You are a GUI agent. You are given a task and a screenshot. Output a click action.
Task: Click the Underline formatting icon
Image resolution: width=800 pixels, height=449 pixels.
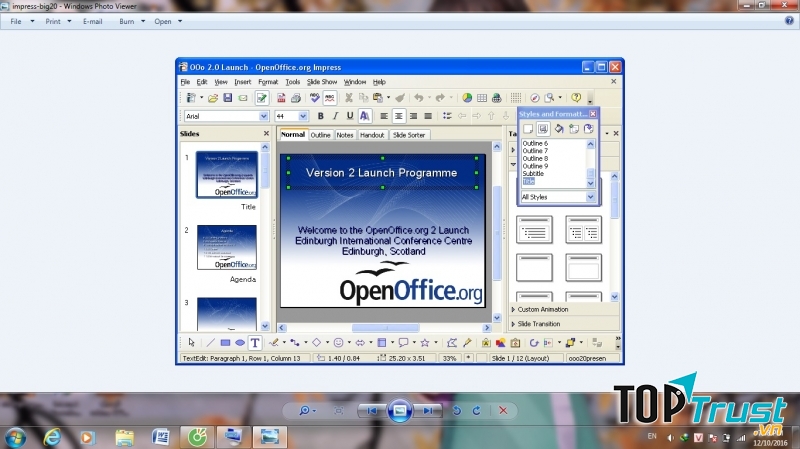(350, 116)
